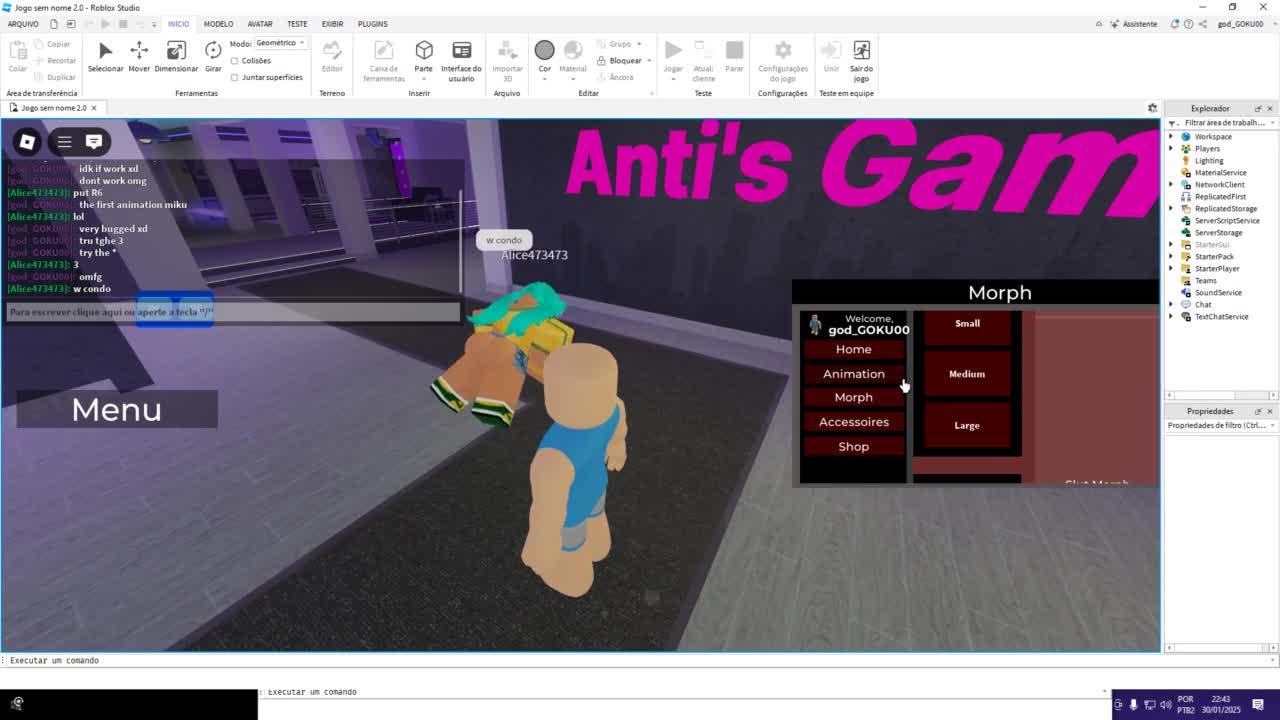The height and width of the screenshot is (720, 1280).
Task: Activate the Dimensionar scale tool
Action: (x=176, y=56)
